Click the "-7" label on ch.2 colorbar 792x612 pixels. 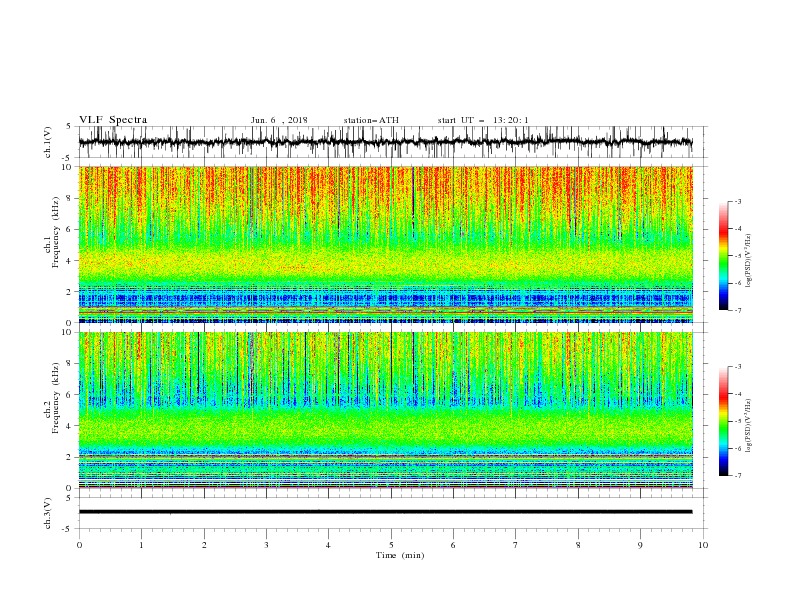click(x=738, y=475)
